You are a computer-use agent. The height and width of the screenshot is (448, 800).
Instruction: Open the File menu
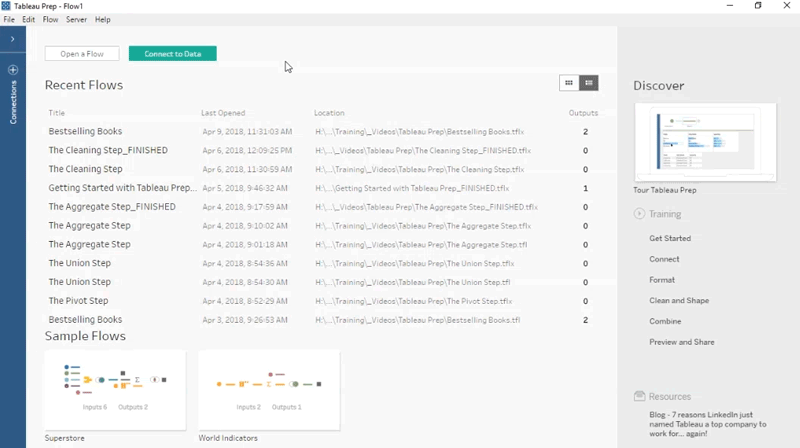(9, 19)
